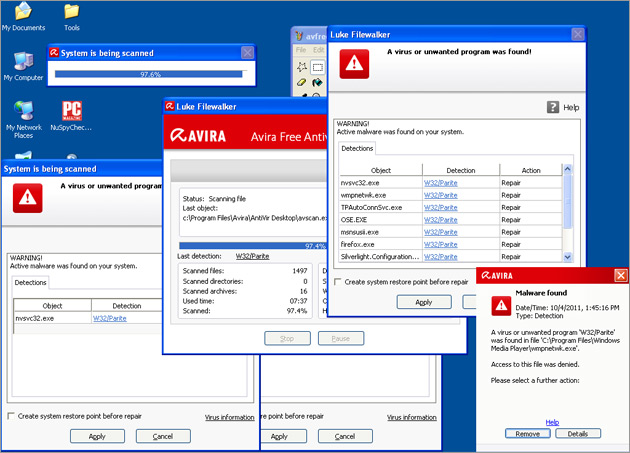Image resolution: width=630 pixels, height=453 pixels.
Task: Close the top-right Luke Filewalker warning window
Action: coord(578,34)
